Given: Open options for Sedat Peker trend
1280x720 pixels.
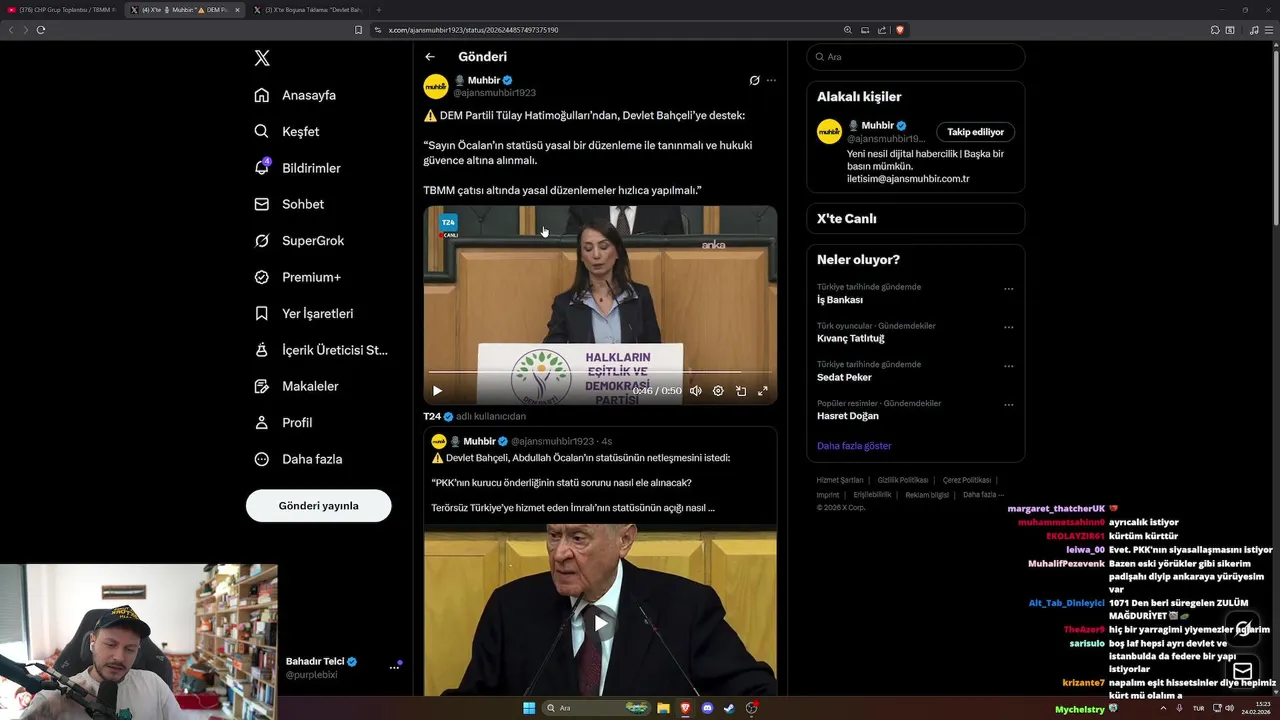Looking at the screenshot, I should [x=1008, y=366].
